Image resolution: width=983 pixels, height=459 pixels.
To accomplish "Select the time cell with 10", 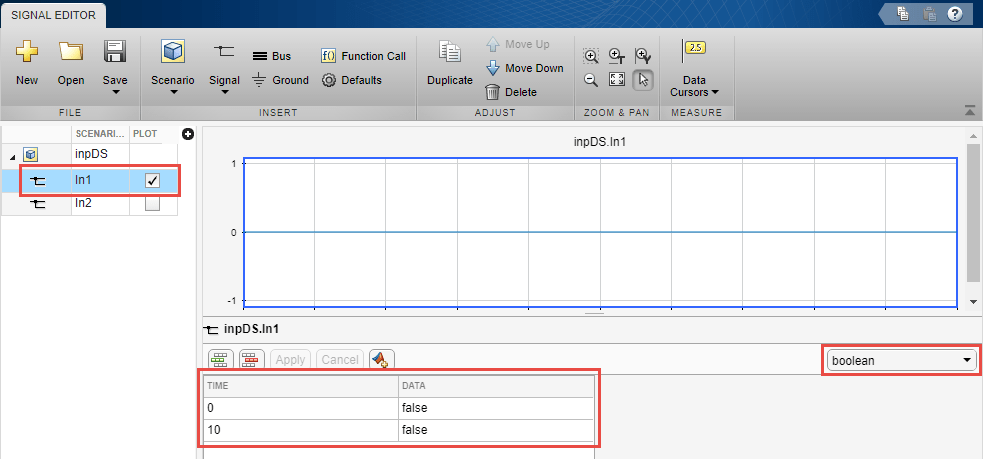I will point(301,430).
